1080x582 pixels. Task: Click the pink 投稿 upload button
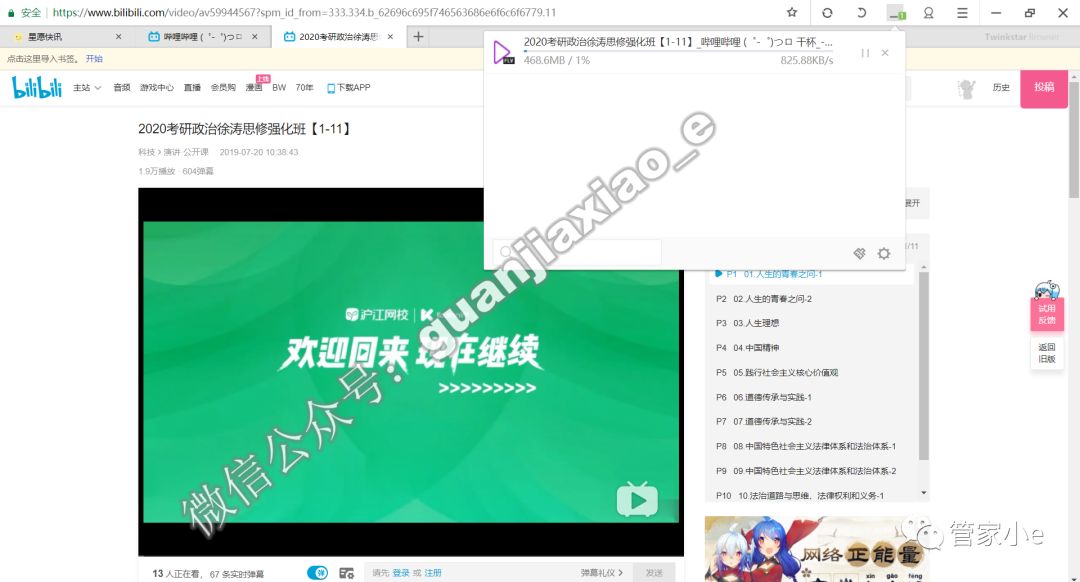pos(1044,88)
